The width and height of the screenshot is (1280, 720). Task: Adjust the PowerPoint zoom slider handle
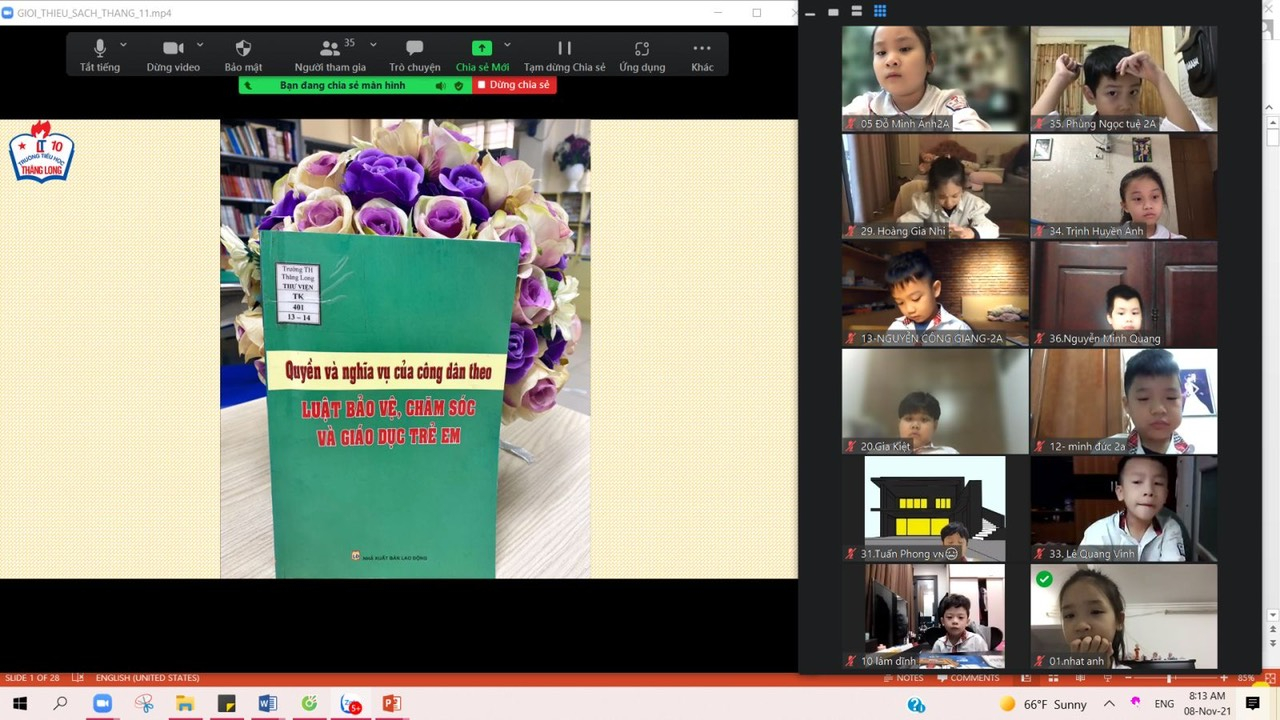(x=1168, y=678)
